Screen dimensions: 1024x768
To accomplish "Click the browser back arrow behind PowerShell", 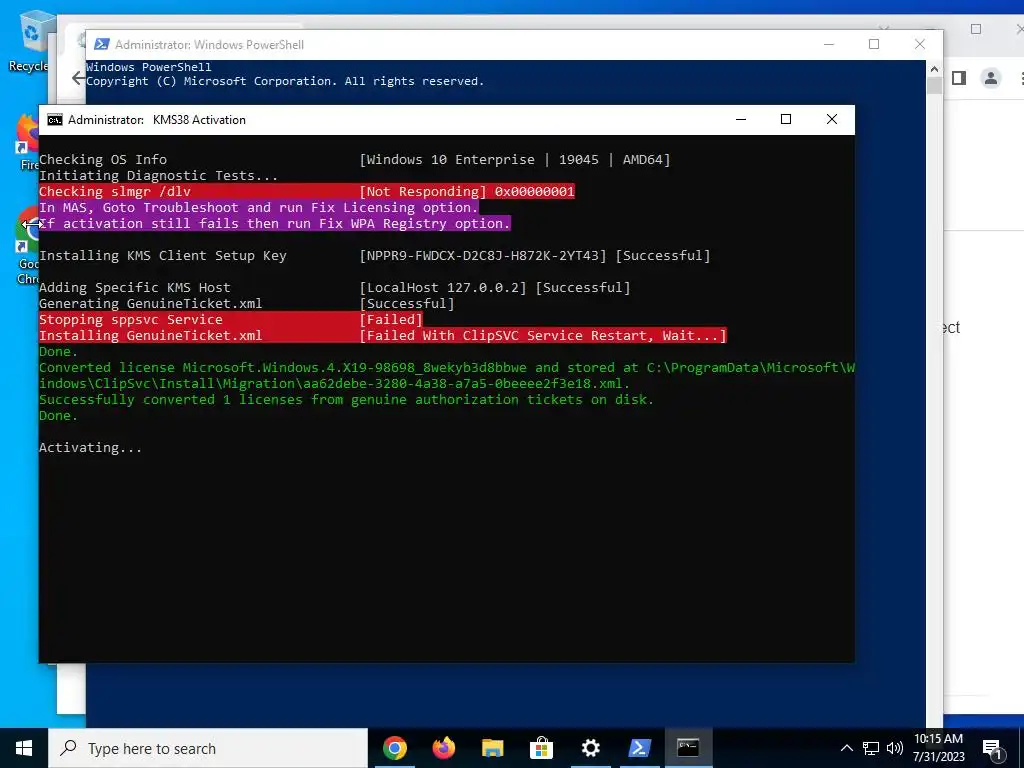I will click(78, 78).
